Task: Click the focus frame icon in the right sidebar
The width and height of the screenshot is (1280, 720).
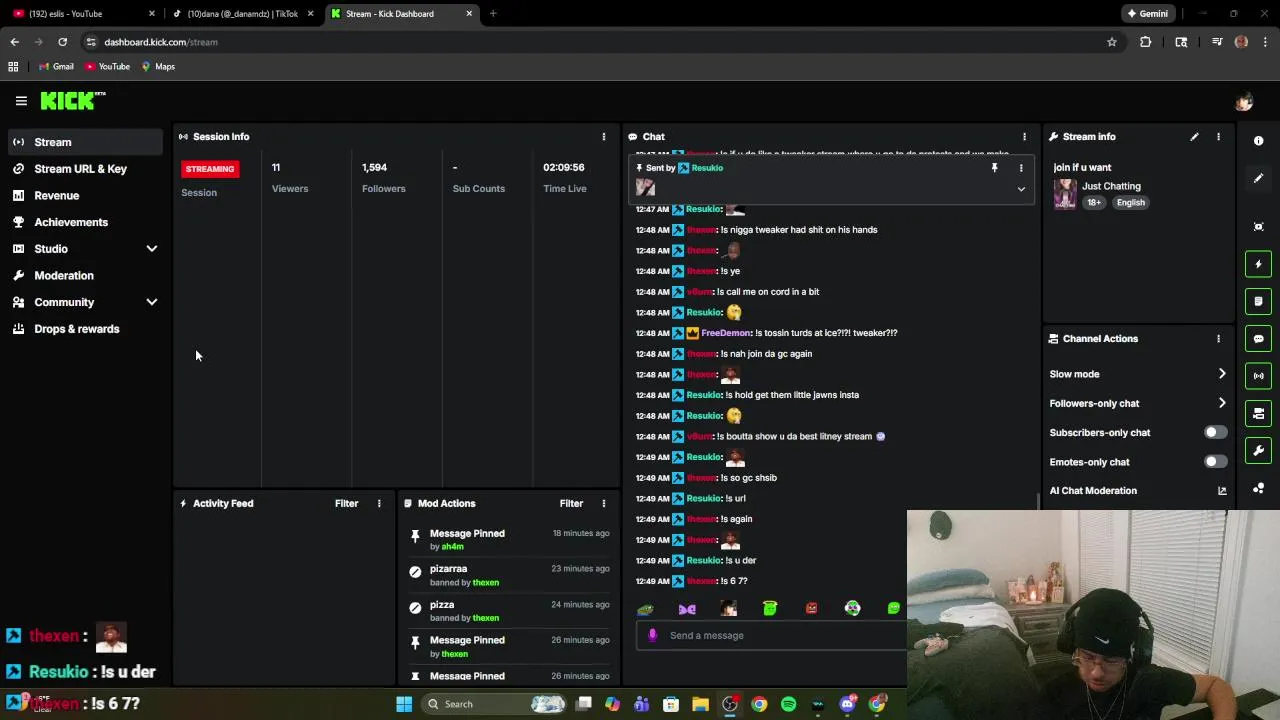Action: coord(1258,227)
